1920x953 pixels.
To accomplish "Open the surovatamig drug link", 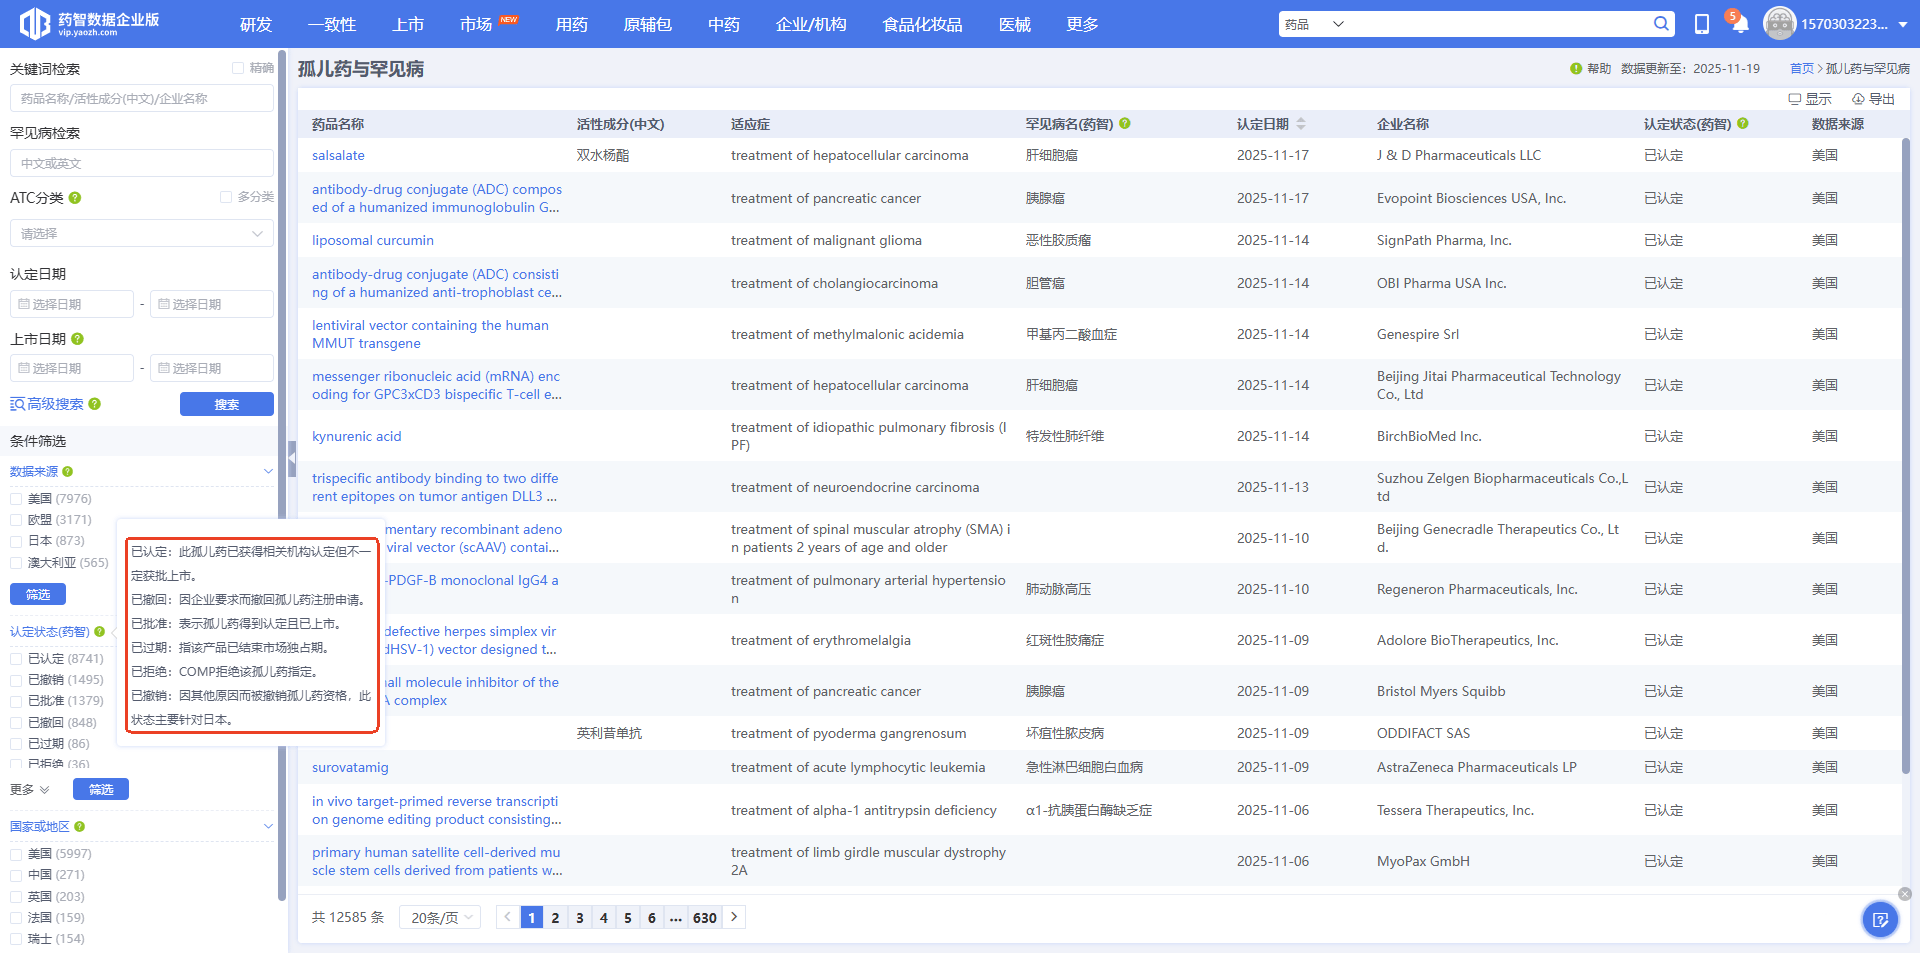I will coord(350,767).
